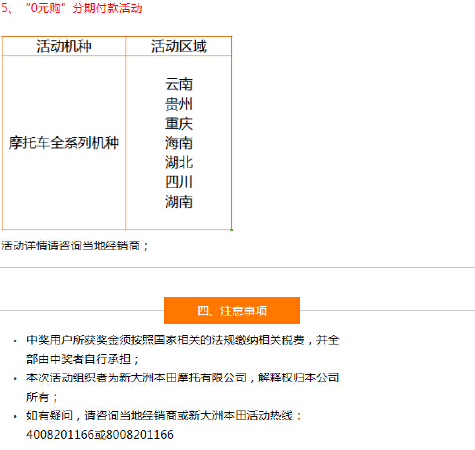Click 贵州 in the region list
This screenshot has width=475, height=450.
click(x=179, y=104)
